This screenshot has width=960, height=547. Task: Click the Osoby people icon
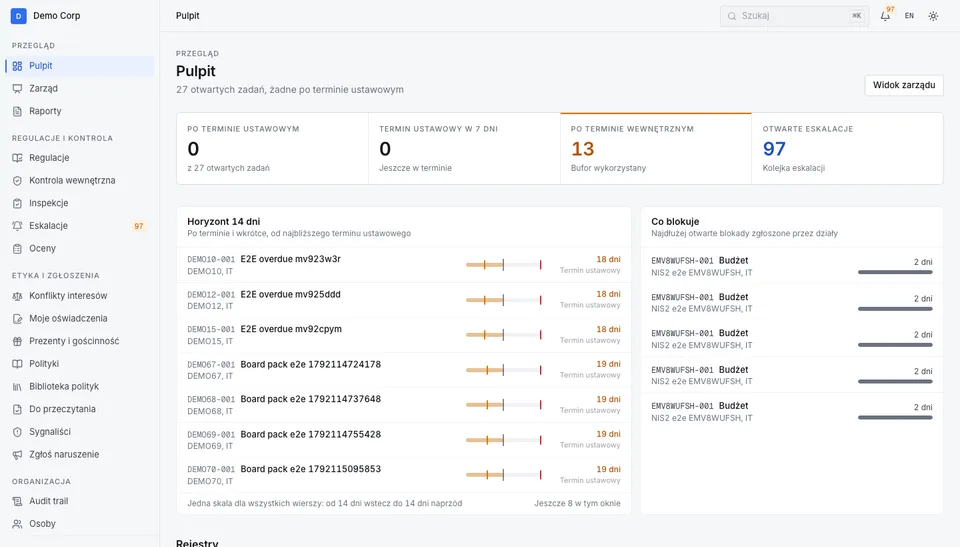pyautogui.click(x=17, y=524)
